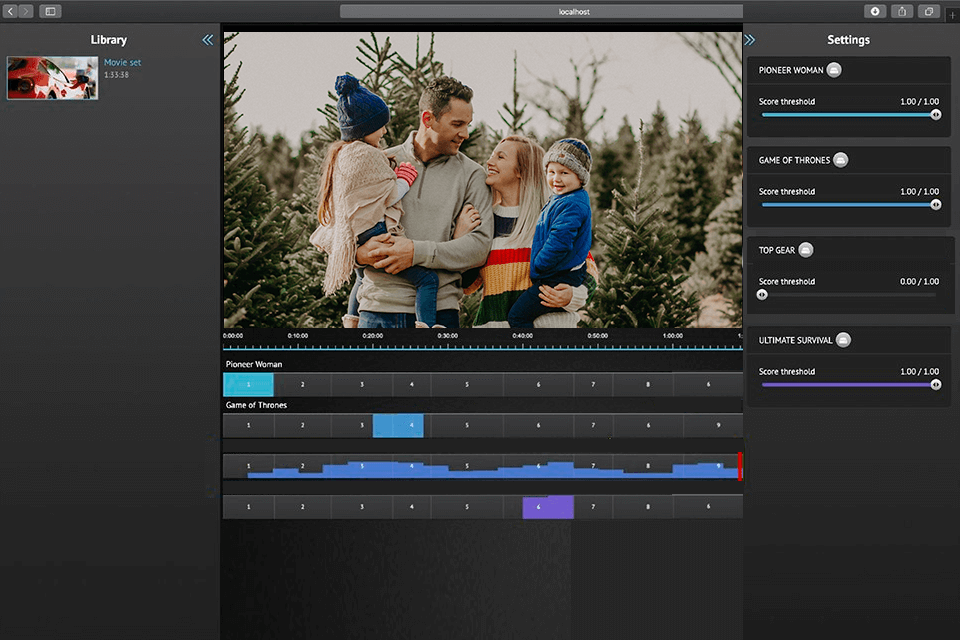Select segment 5 in Game of Thrones row

pyautogui.click(x=467, y=425)
